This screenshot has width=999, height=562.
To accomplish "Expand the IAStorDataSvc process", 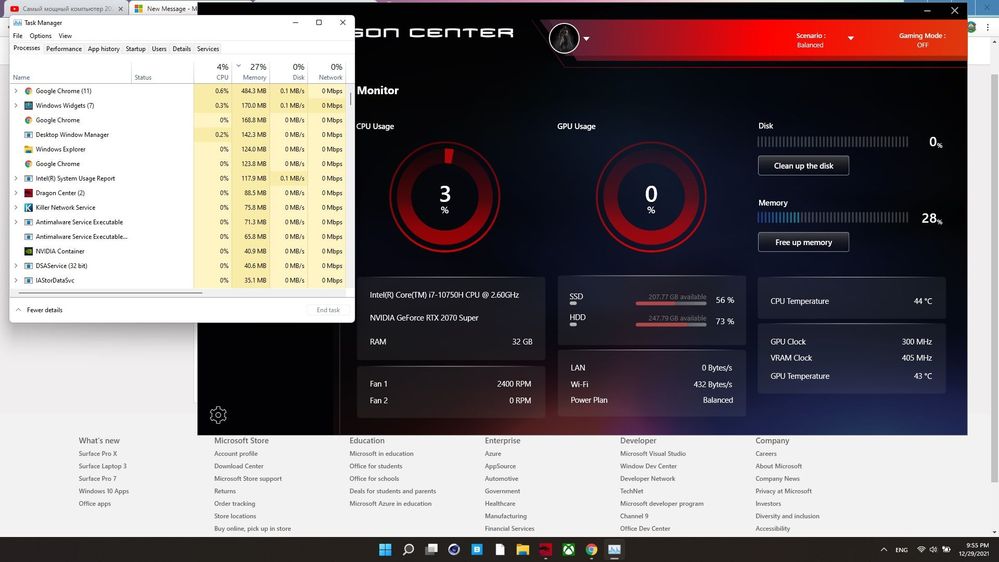I will click(x=16, y=280).
